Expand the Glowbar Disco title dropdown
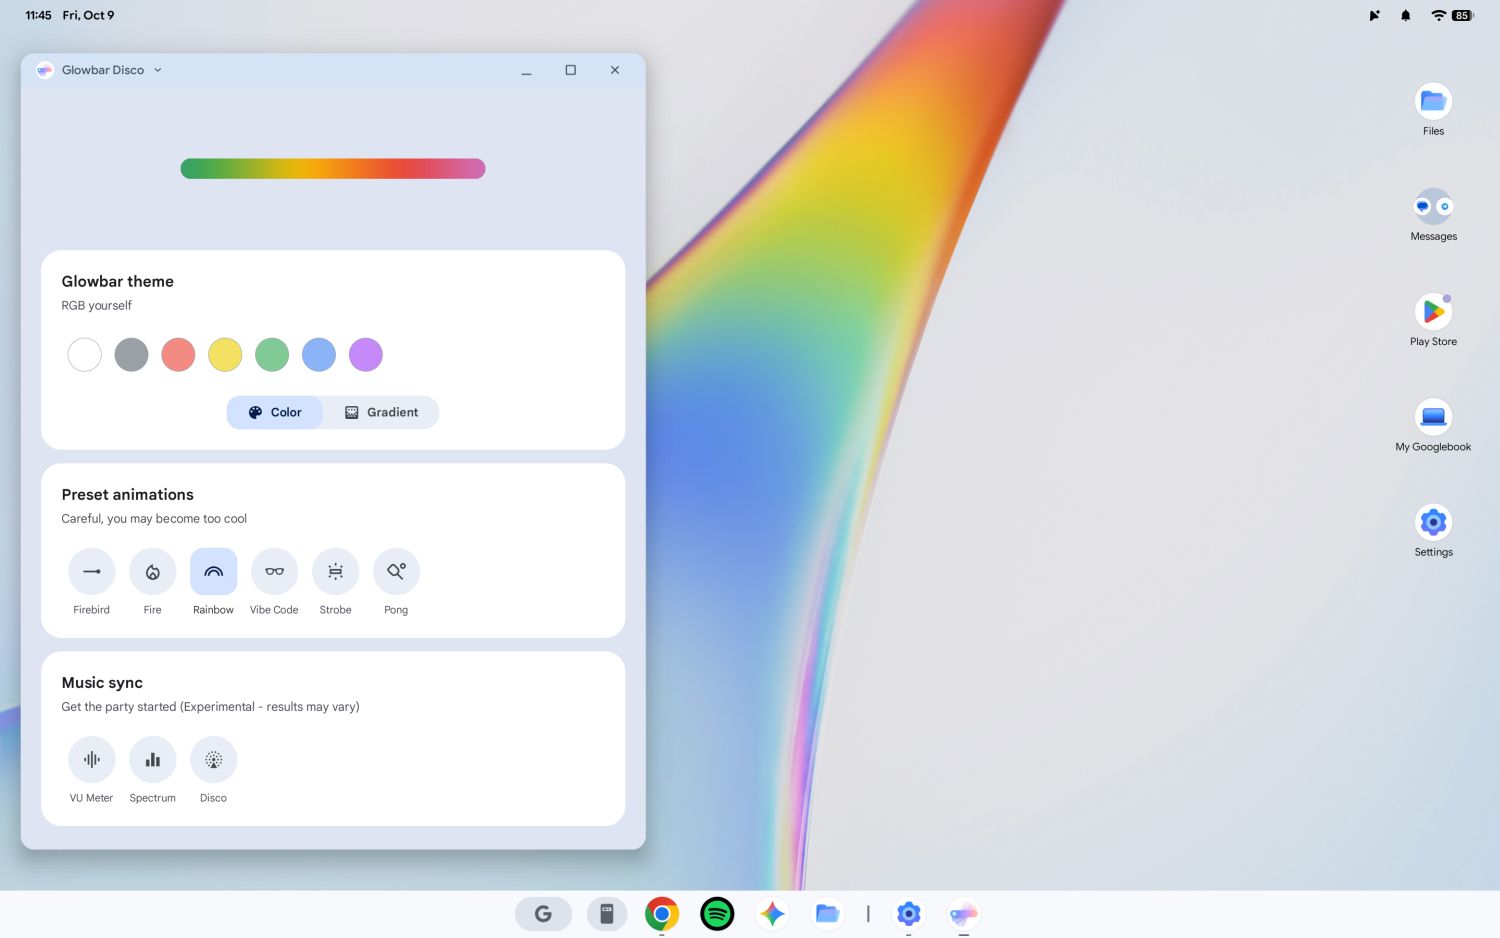This screenshot has height=938, width=1500. coord(158,70)
